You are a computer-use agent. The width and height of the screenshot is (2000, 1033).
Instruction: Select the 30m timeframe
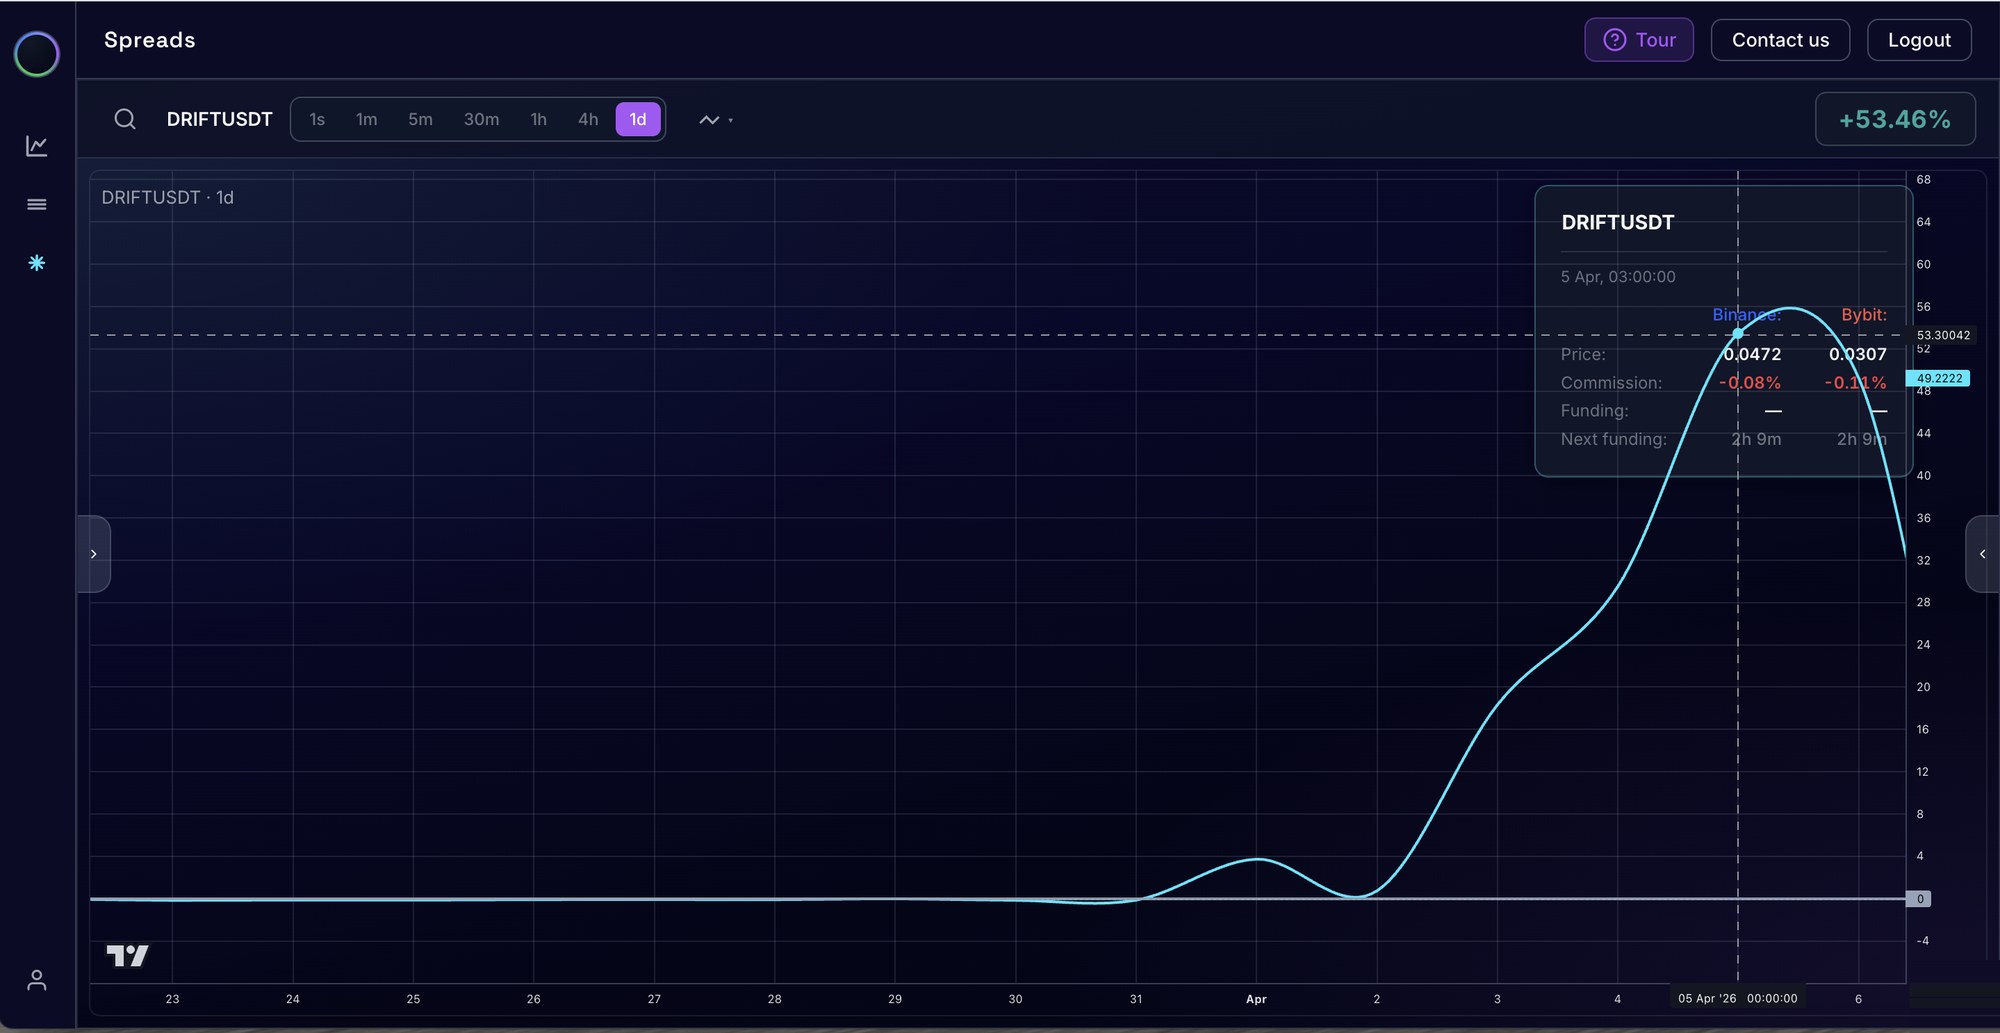click(481, 120)
